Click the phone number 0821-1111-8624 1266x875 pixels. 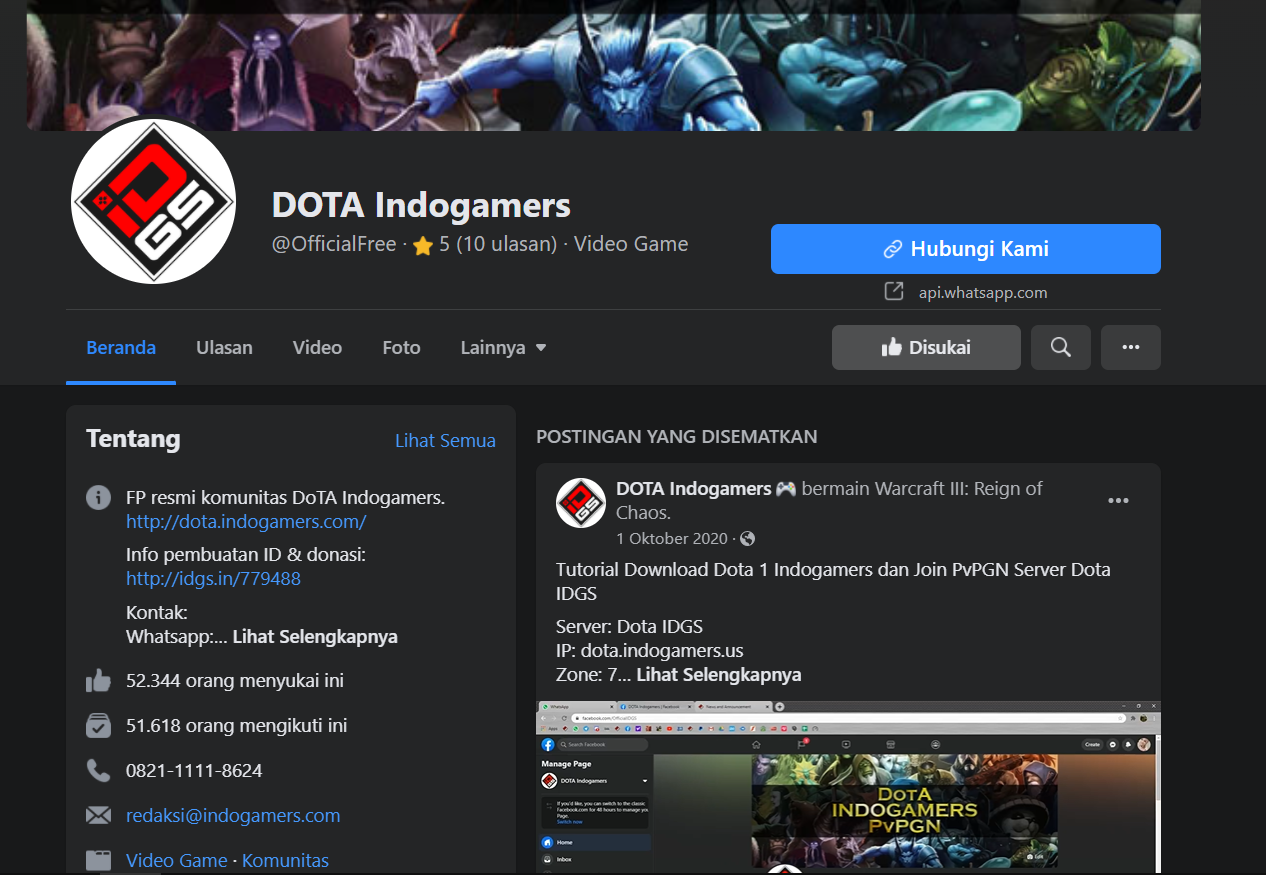pos(194,770)
